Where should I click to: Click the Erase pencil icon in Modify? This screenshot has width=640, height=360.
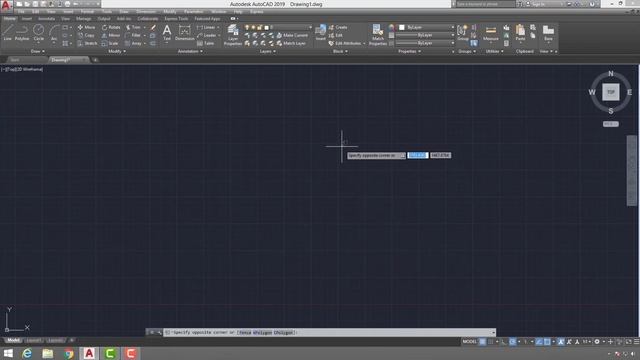(153, 27)
